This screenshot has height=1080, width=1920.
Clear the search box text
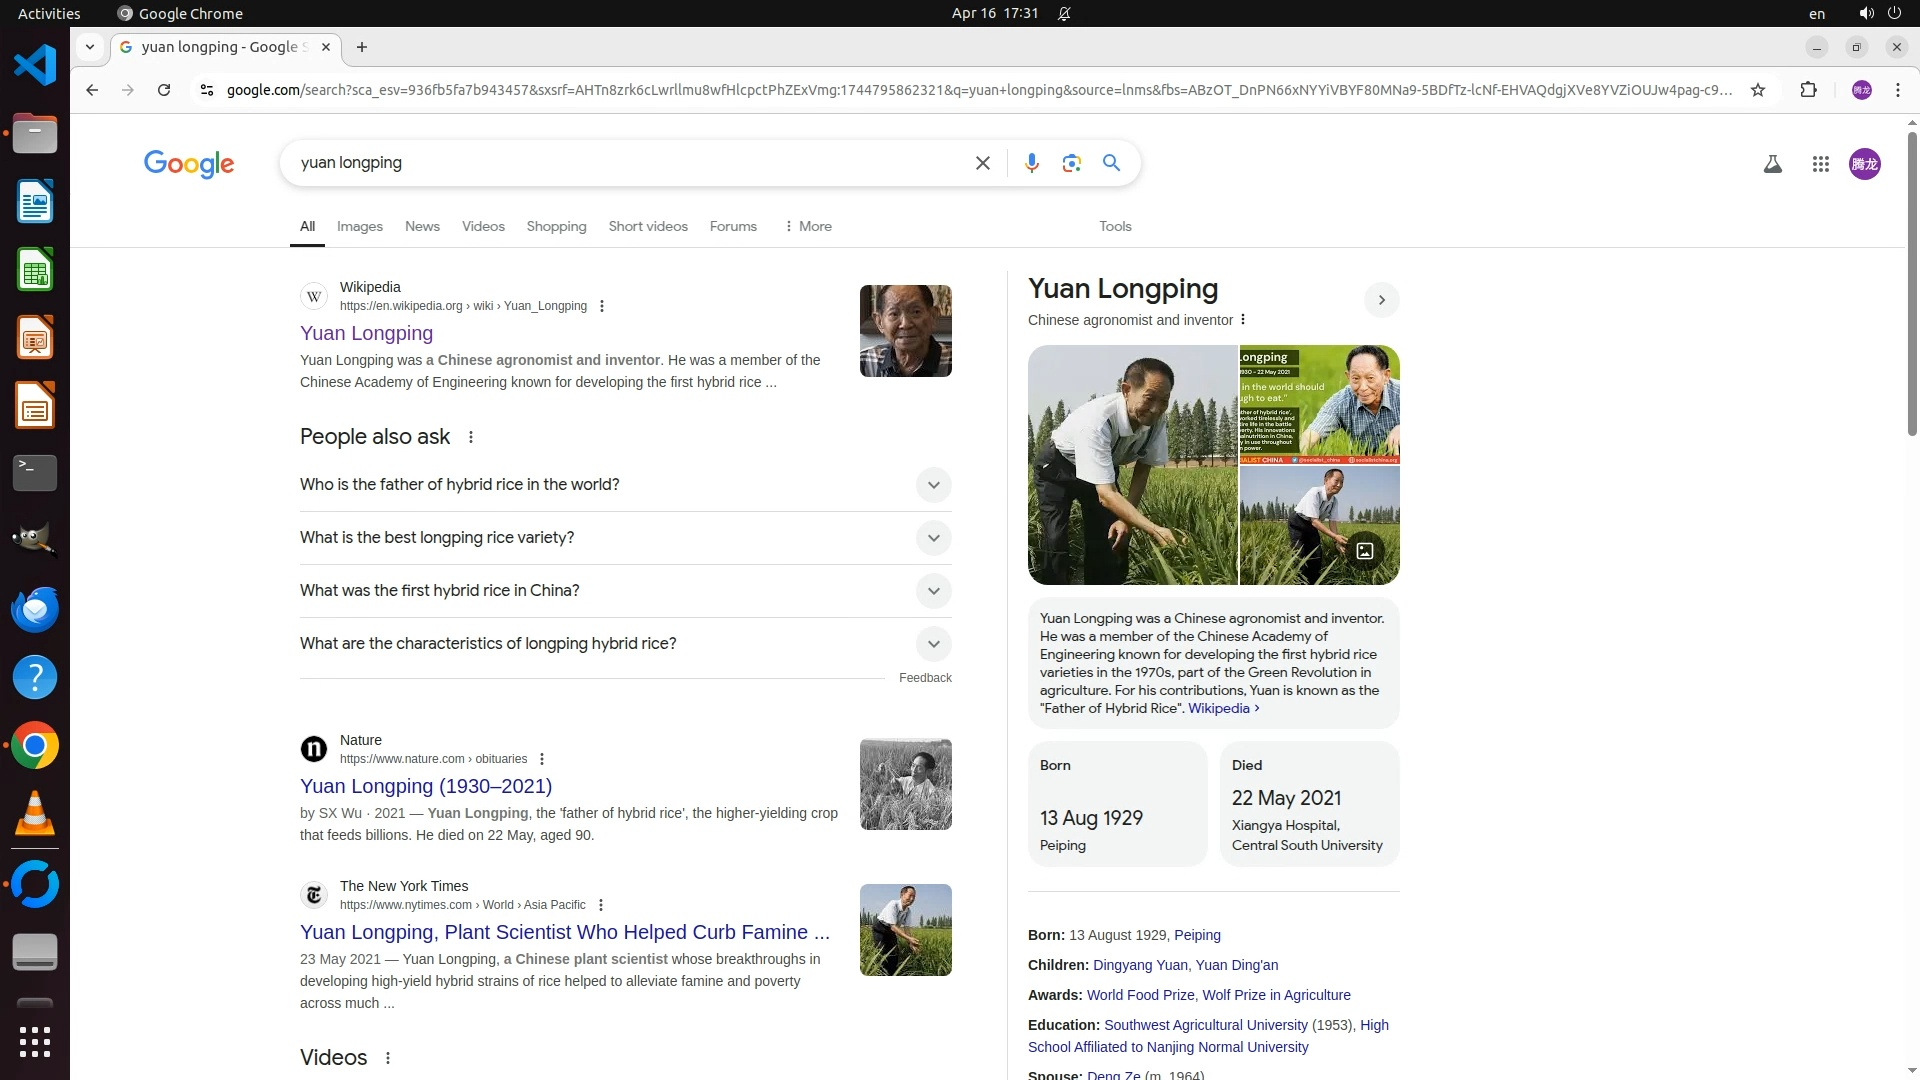(982, 163)
